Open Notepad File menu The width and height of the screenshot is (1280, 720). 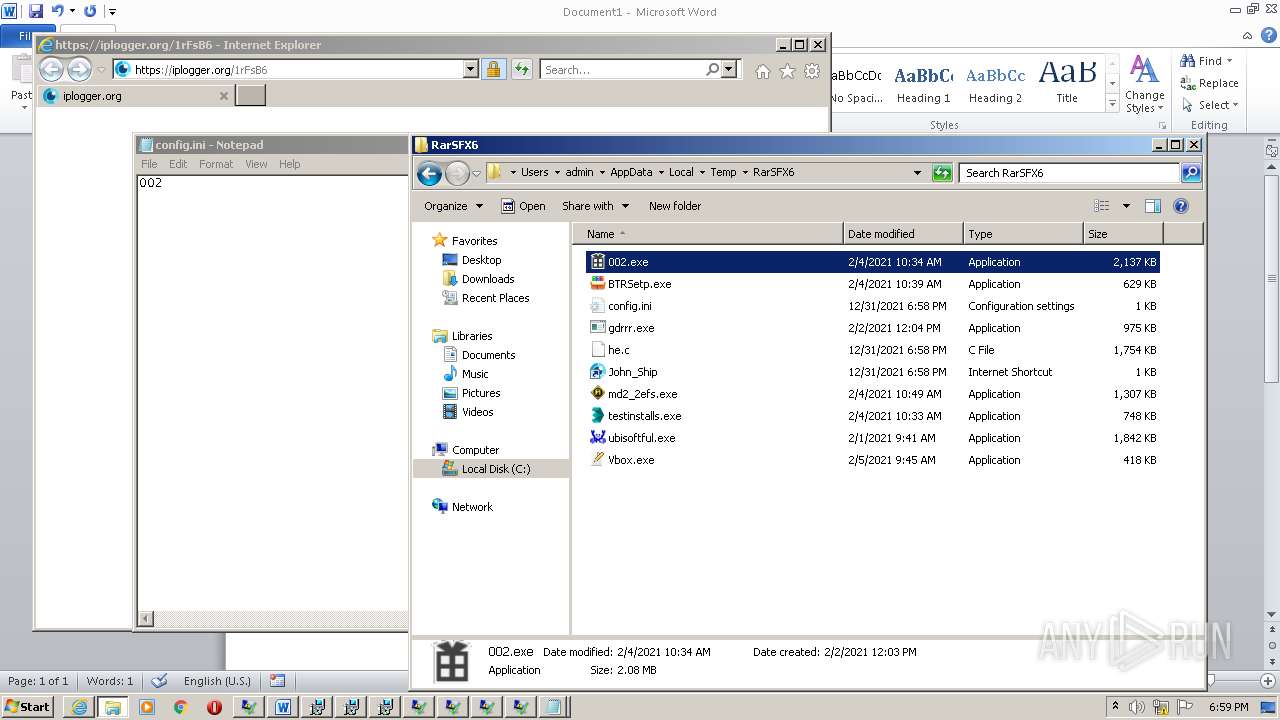coord(149,164)
